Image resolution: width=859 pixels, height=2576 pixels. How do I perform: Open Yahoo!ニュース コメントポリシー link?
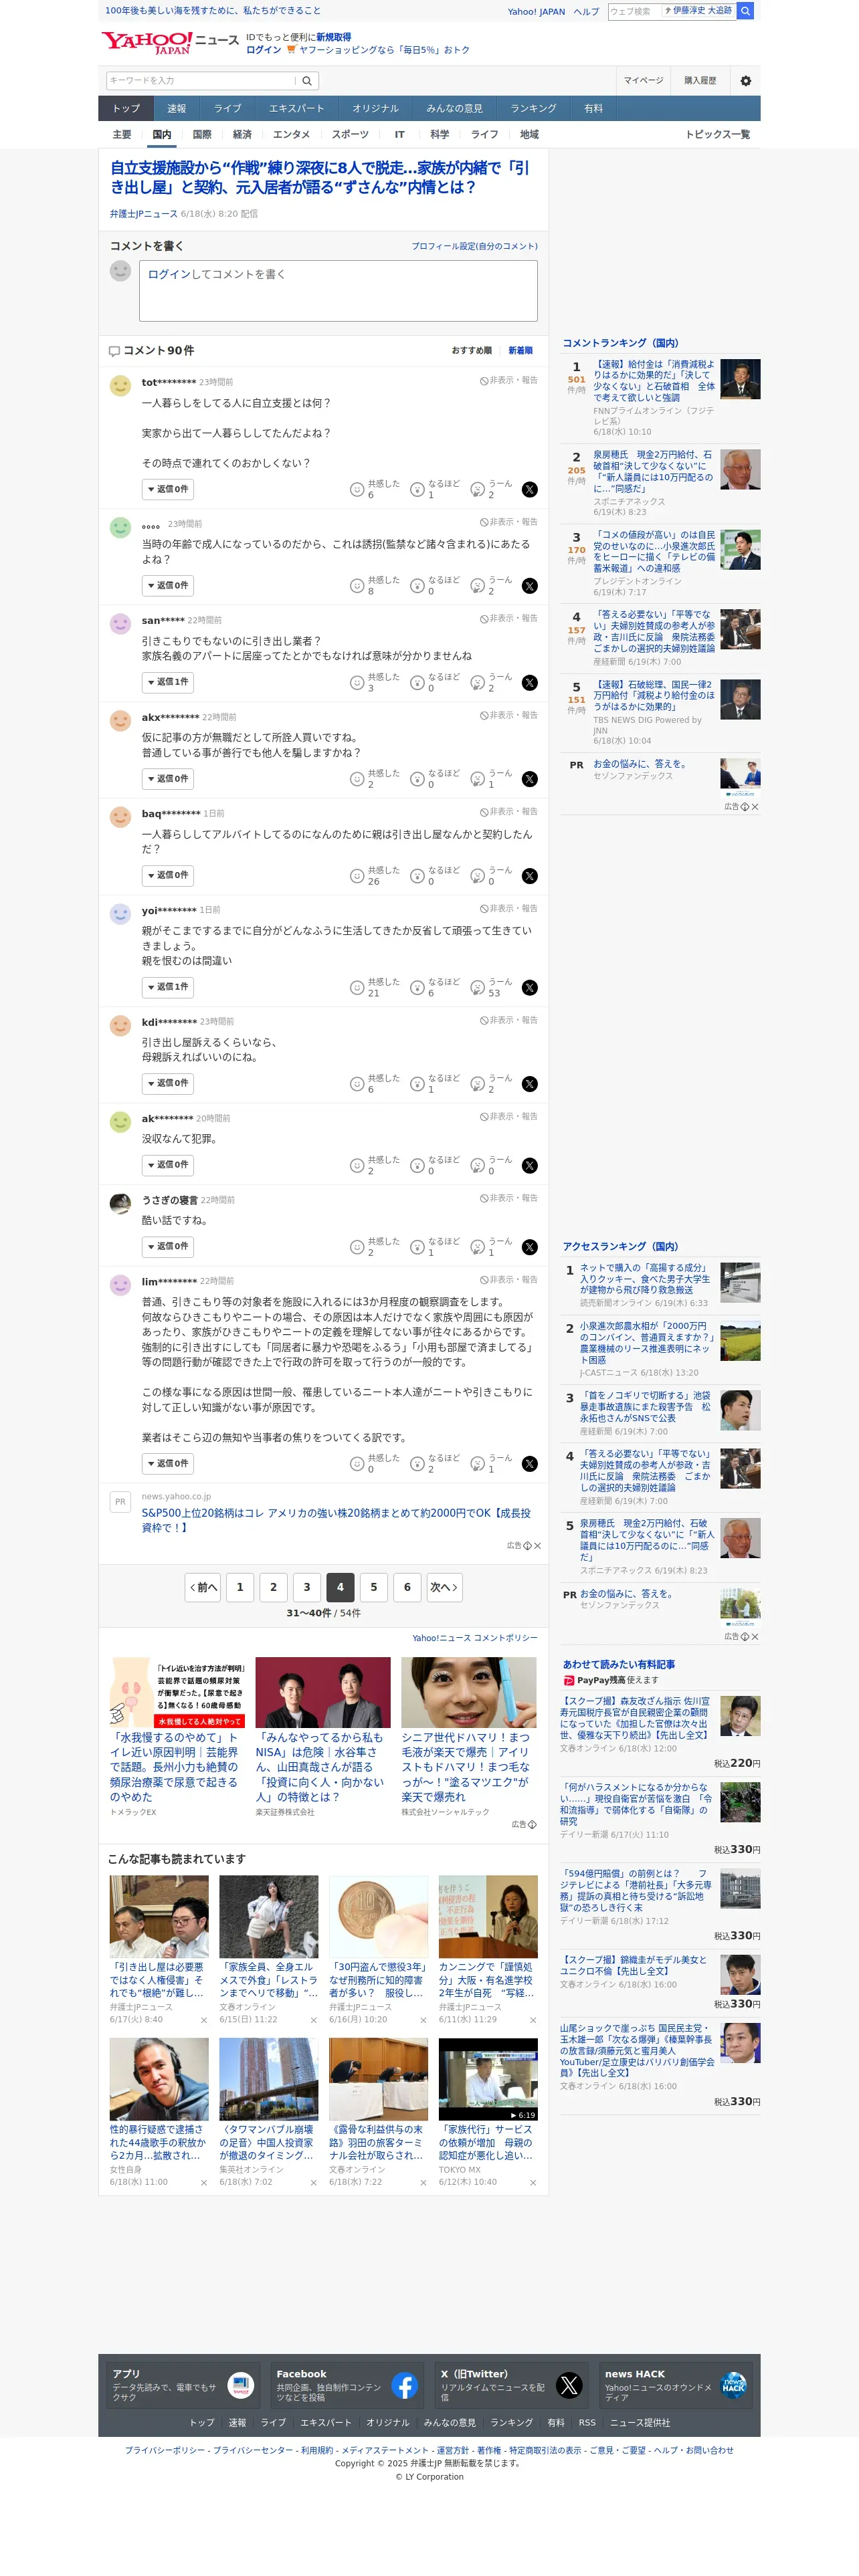pyautogui.click(x=474, y=1638)
